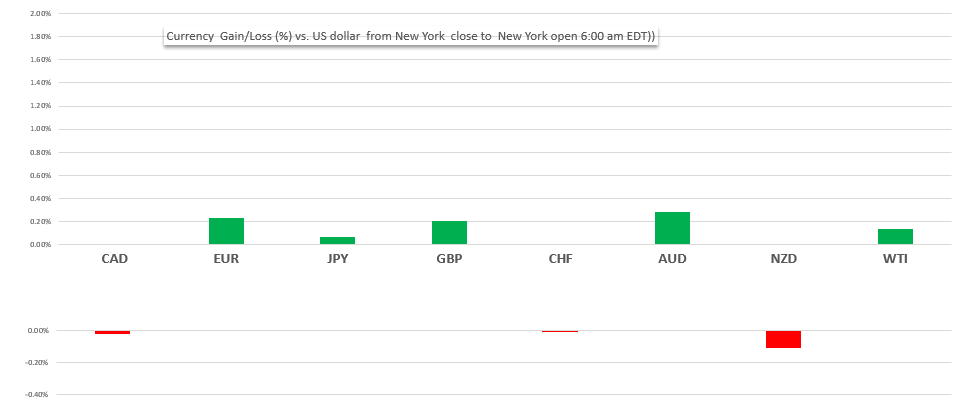Click the green GBP bar
The image size is (972, 415).
449,232
